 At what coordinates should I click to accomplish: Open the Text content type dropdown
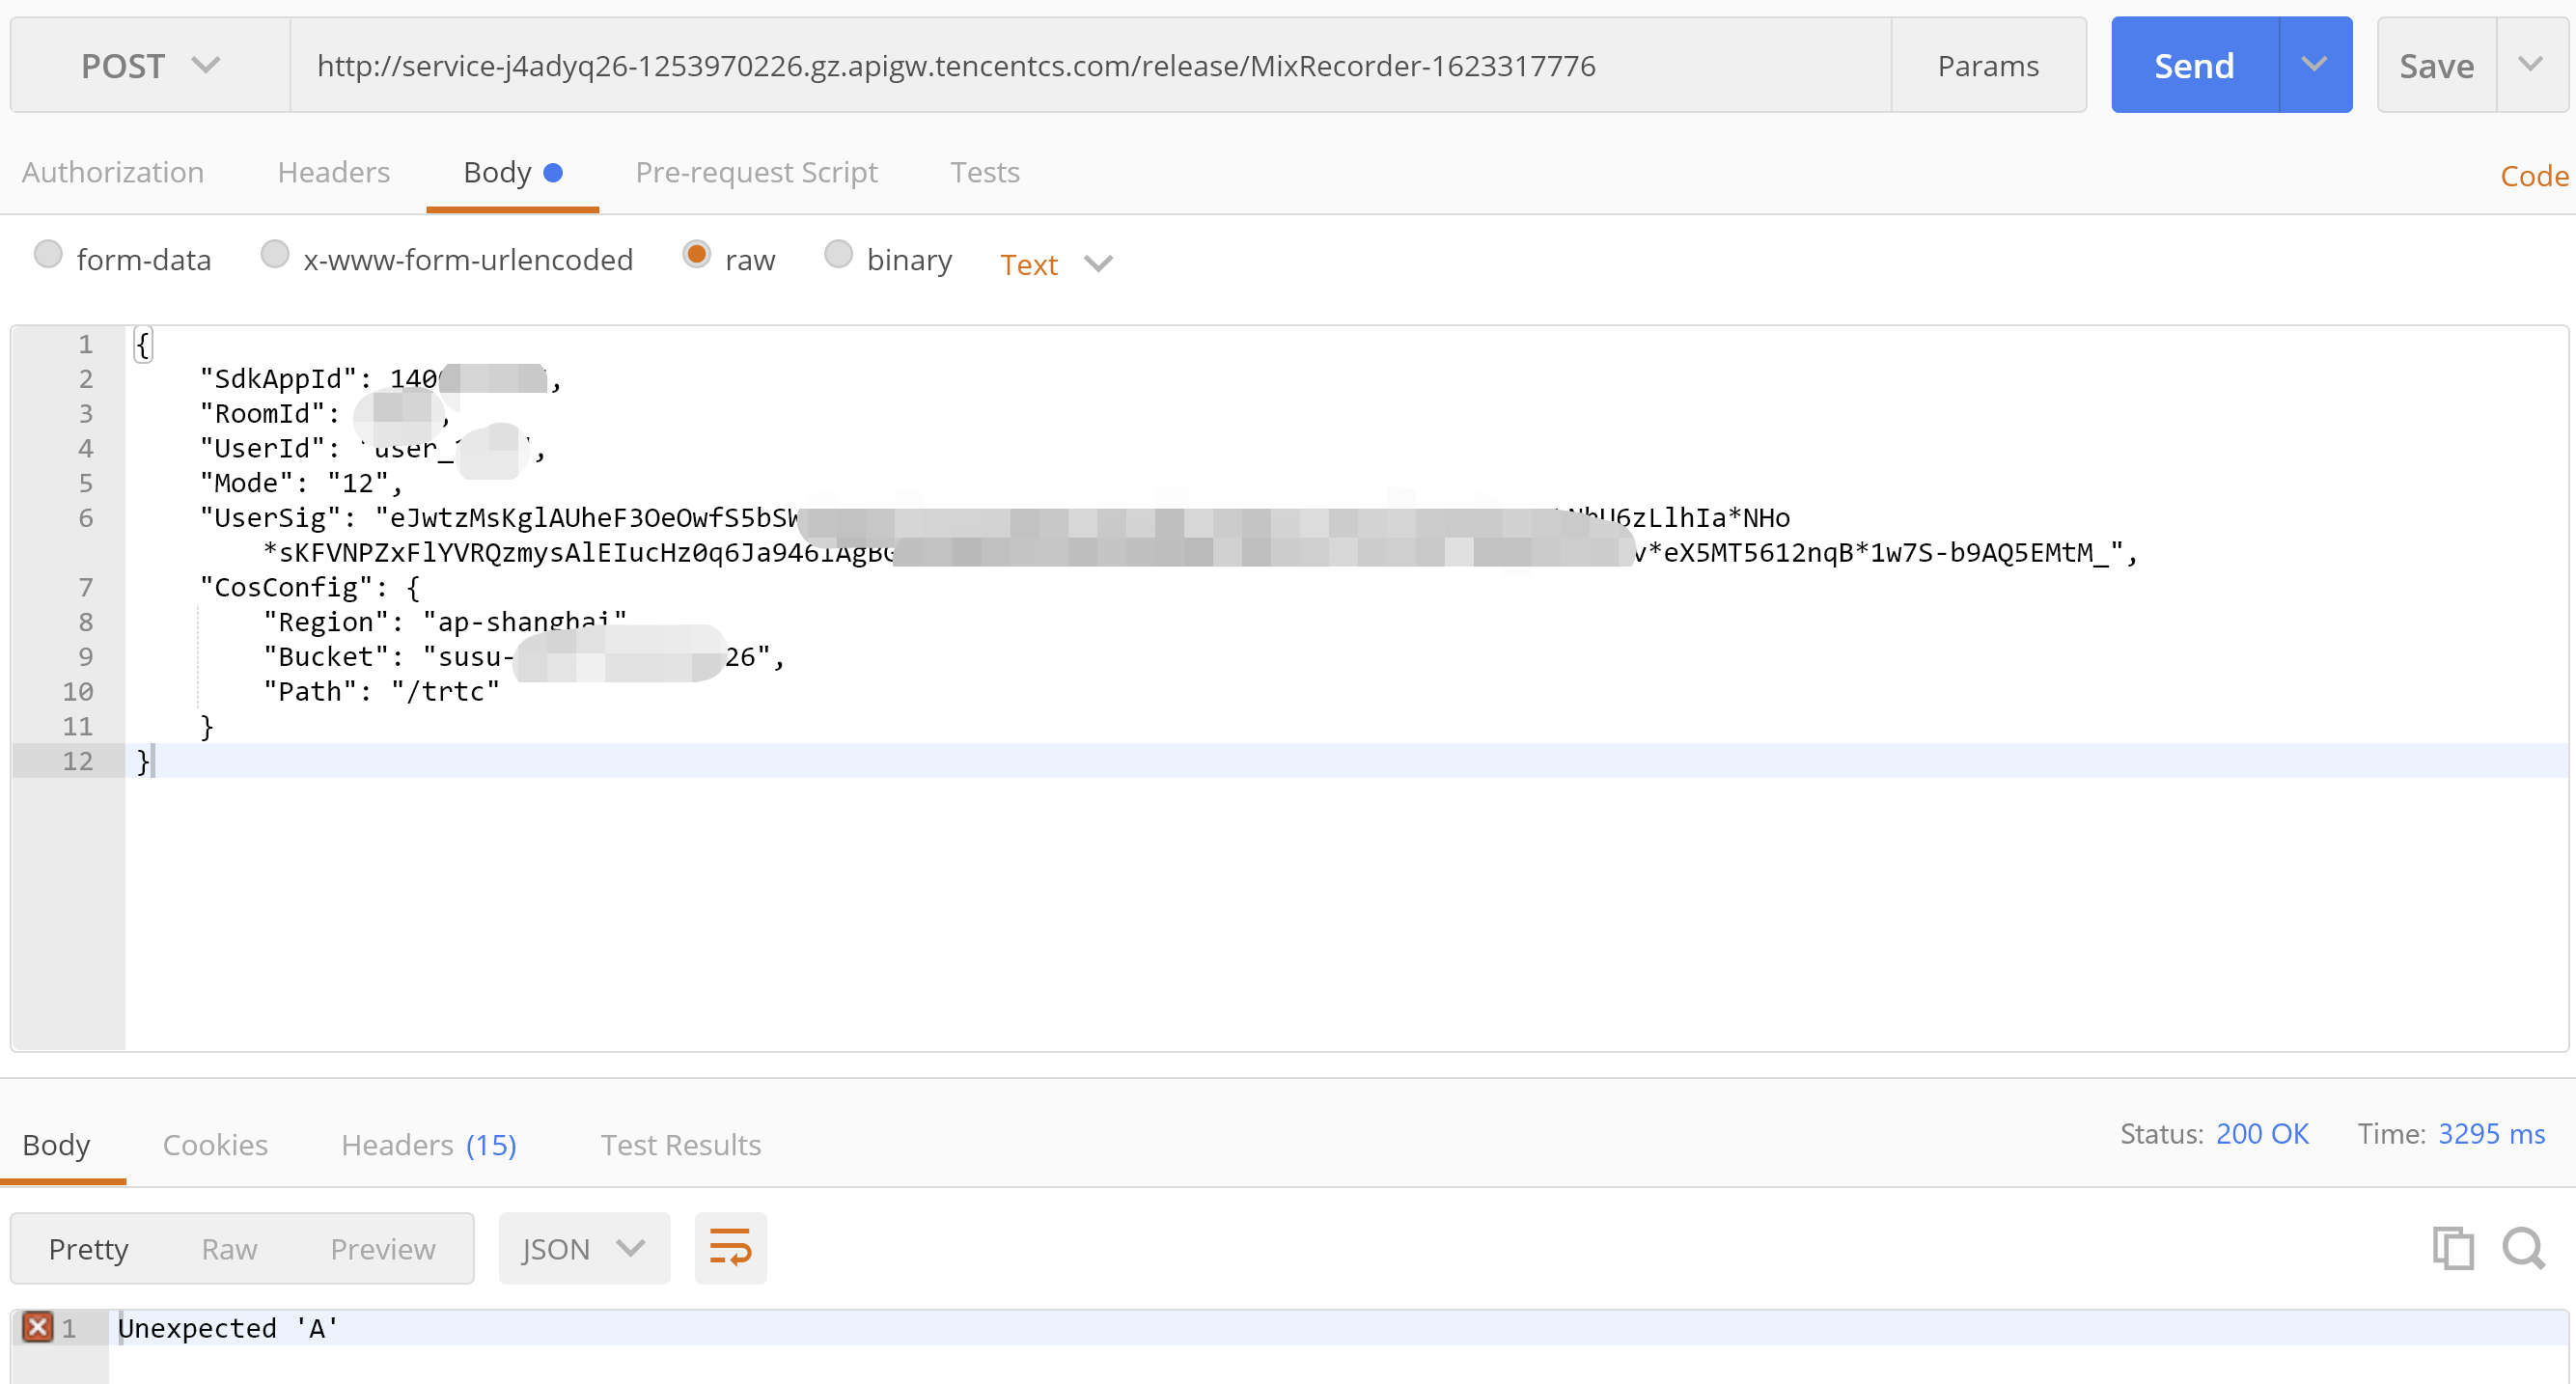1055,264
